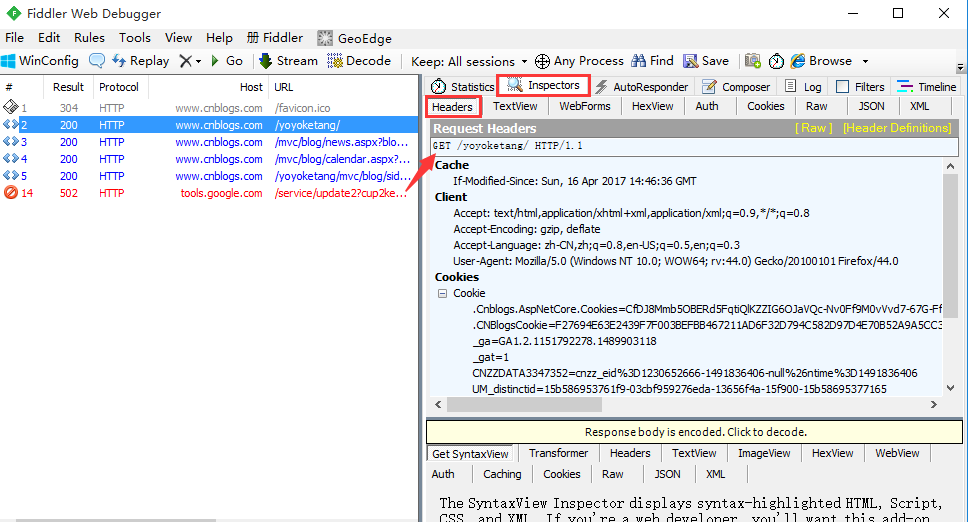Open the Rules menu
968x522 pixels.
click(x=90, y=38)
